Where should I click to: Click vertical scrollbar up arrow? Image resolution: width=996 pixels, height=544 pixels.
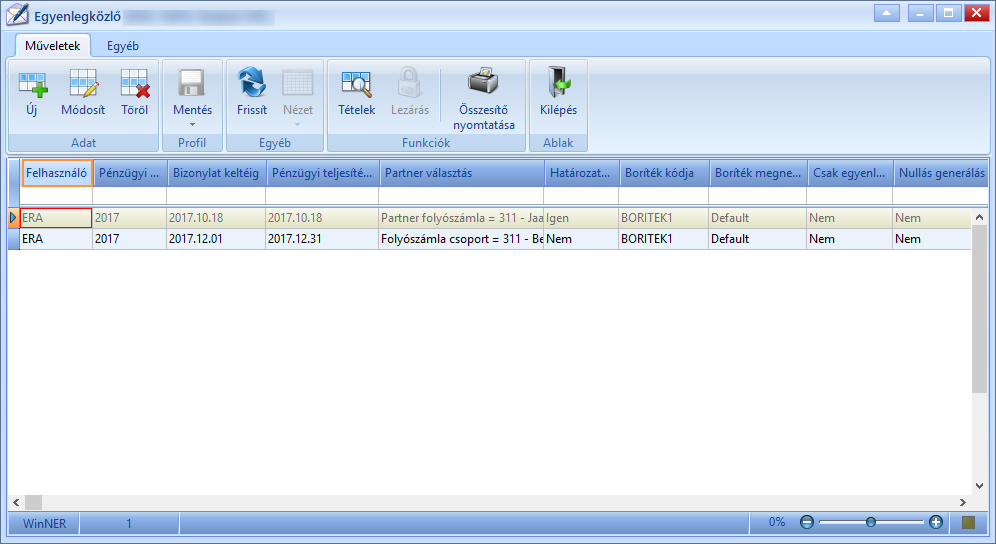click(x=979, y=217)
